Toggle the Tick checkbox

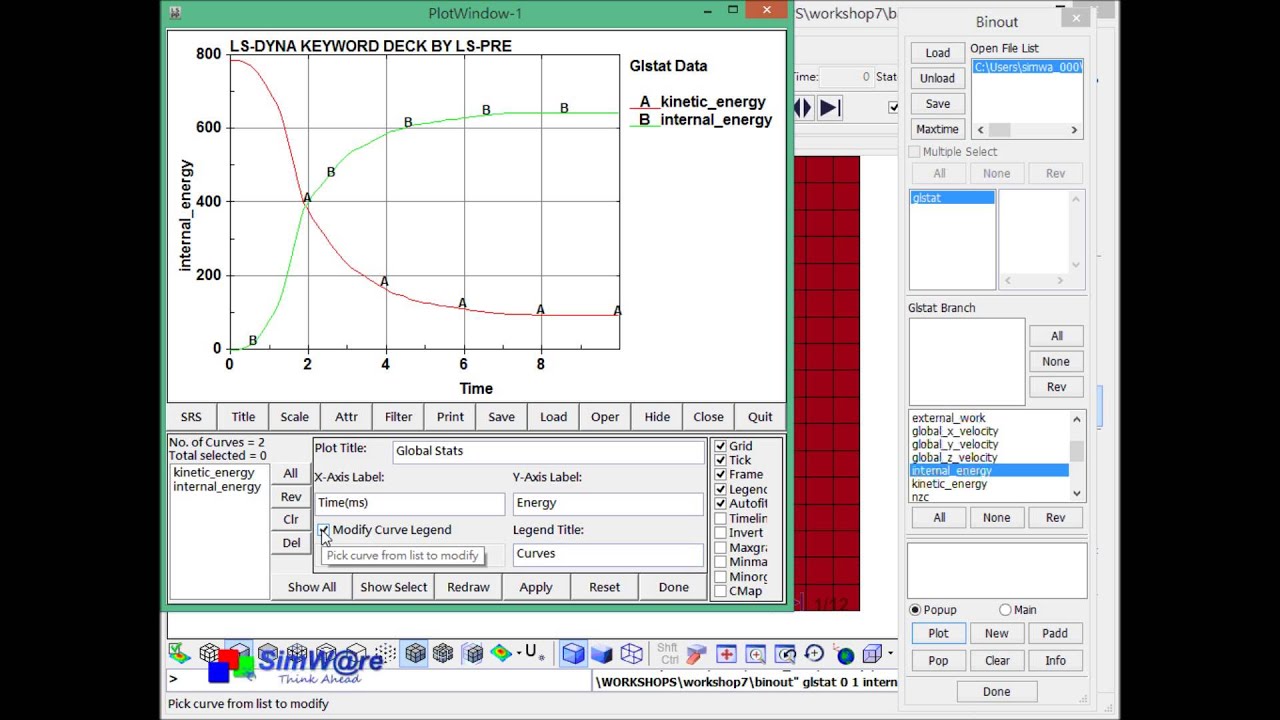click(720, 460)
